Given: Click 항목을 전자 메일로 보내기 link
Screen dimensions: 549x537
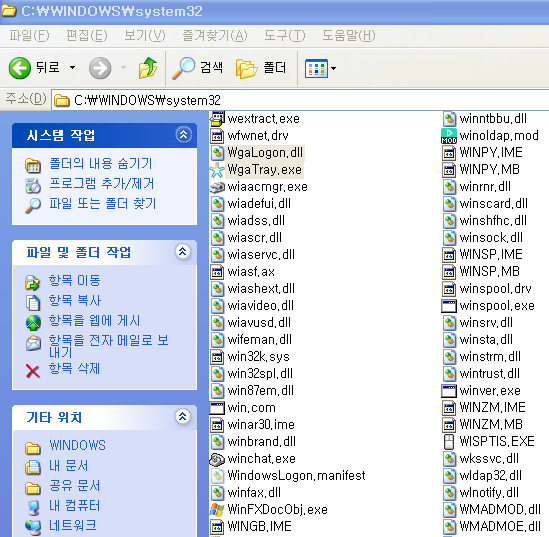Looking at the screenshot, I should point(109,346).
